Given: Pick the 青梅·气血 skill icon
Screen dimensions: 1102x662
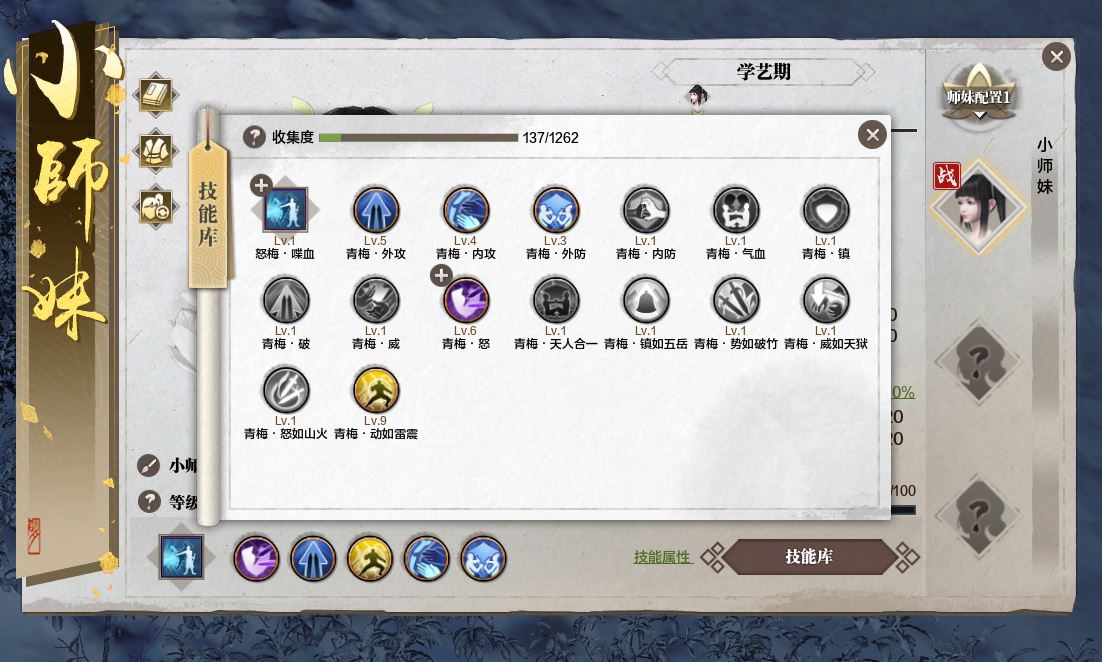Looking at the screenshot, I should (x=735, y=209).
